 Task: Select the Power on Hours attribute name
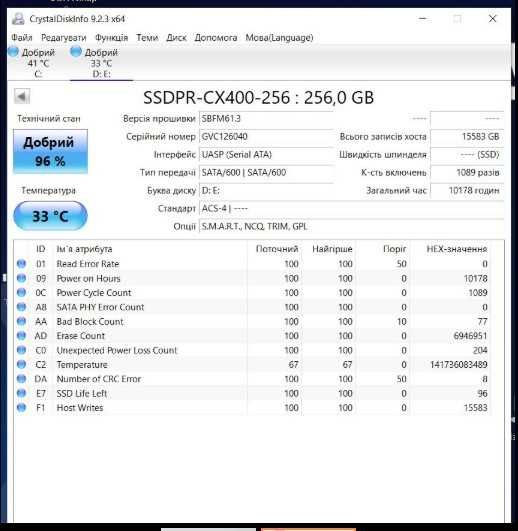(x=88, y=278)
